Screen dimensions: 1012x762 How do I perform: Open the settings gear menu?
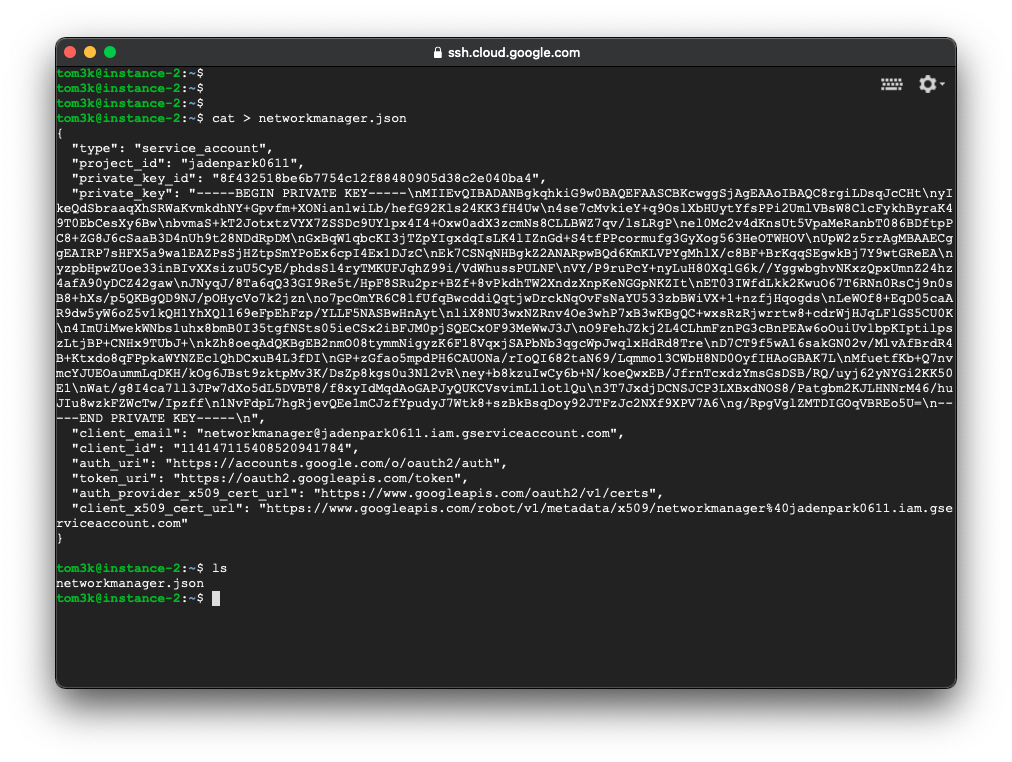pos(931,84)
